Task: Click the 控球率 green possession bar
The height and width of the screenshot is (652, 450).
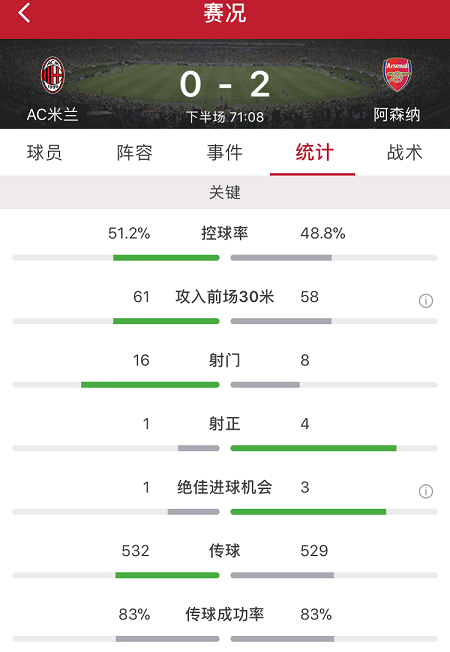Action: point(166,258)
